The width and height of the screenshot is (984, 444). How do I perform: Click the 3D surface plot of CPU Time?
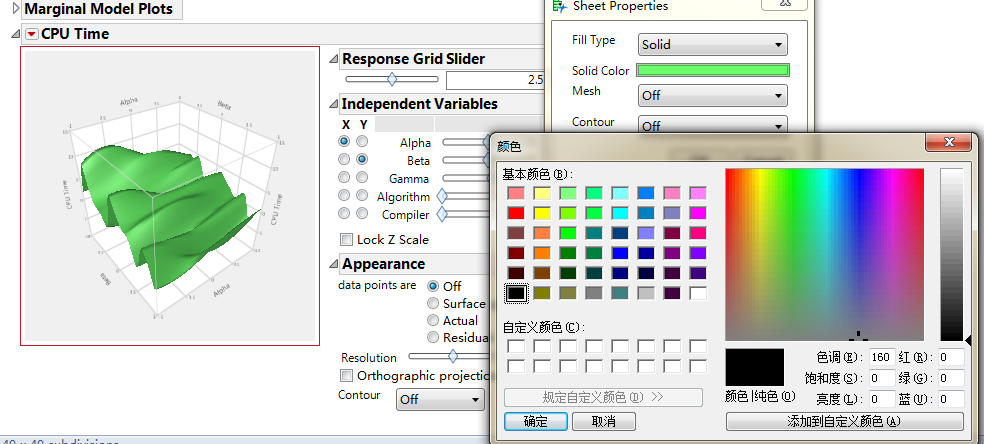[x=169, y=196]
